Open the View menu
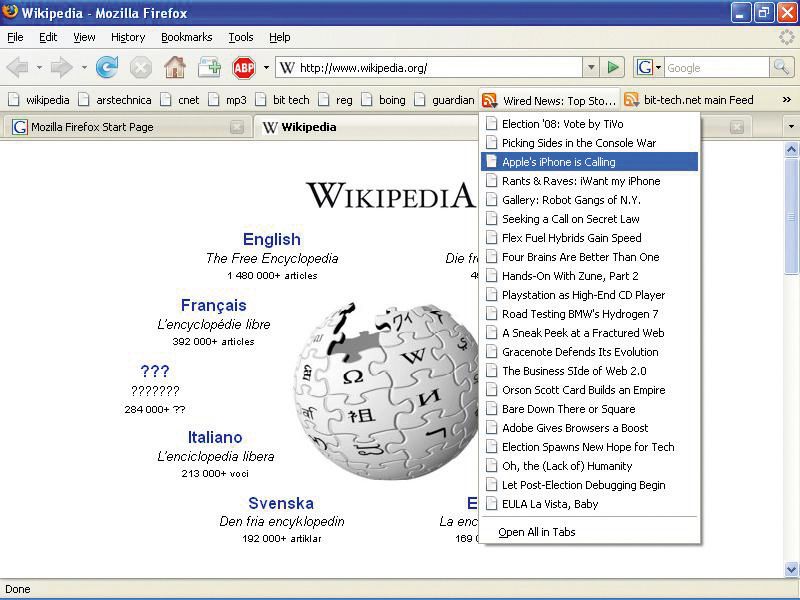The width and height of the screenshot is (800, 600). [x=84, y=37]
